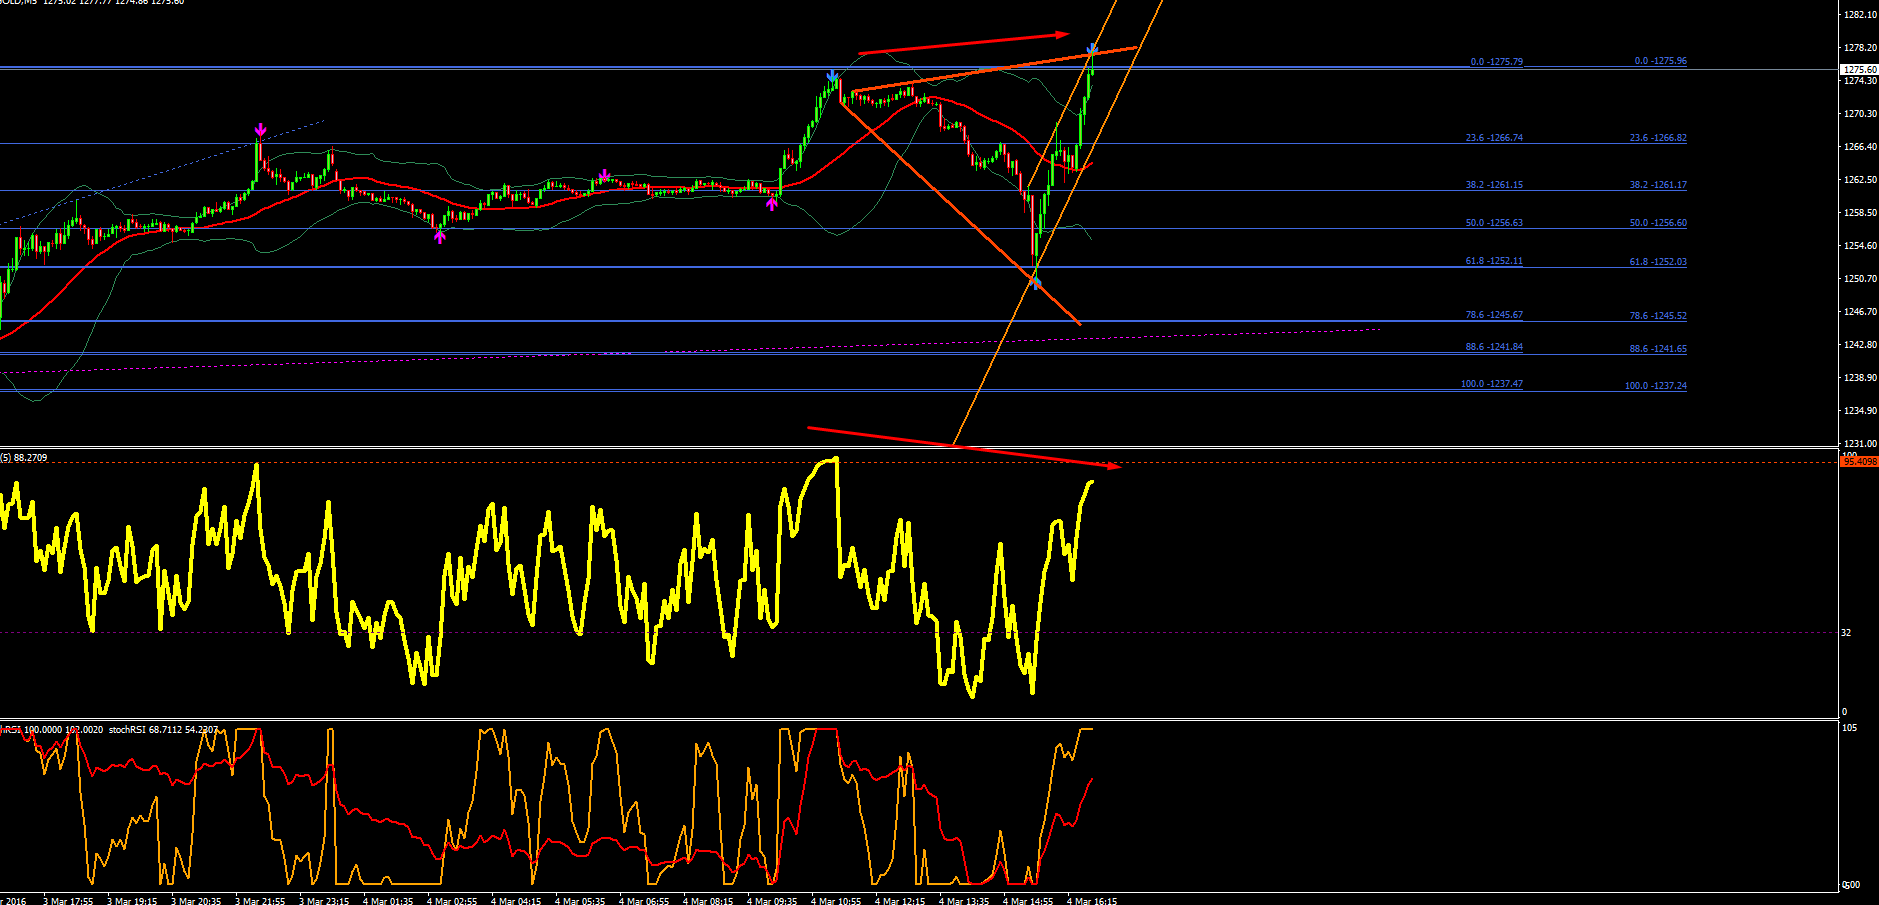This screenshot has width=1879, height=905.
Task: Click the 3 Mar 17:55 time label
Action: tap(68, 901)
